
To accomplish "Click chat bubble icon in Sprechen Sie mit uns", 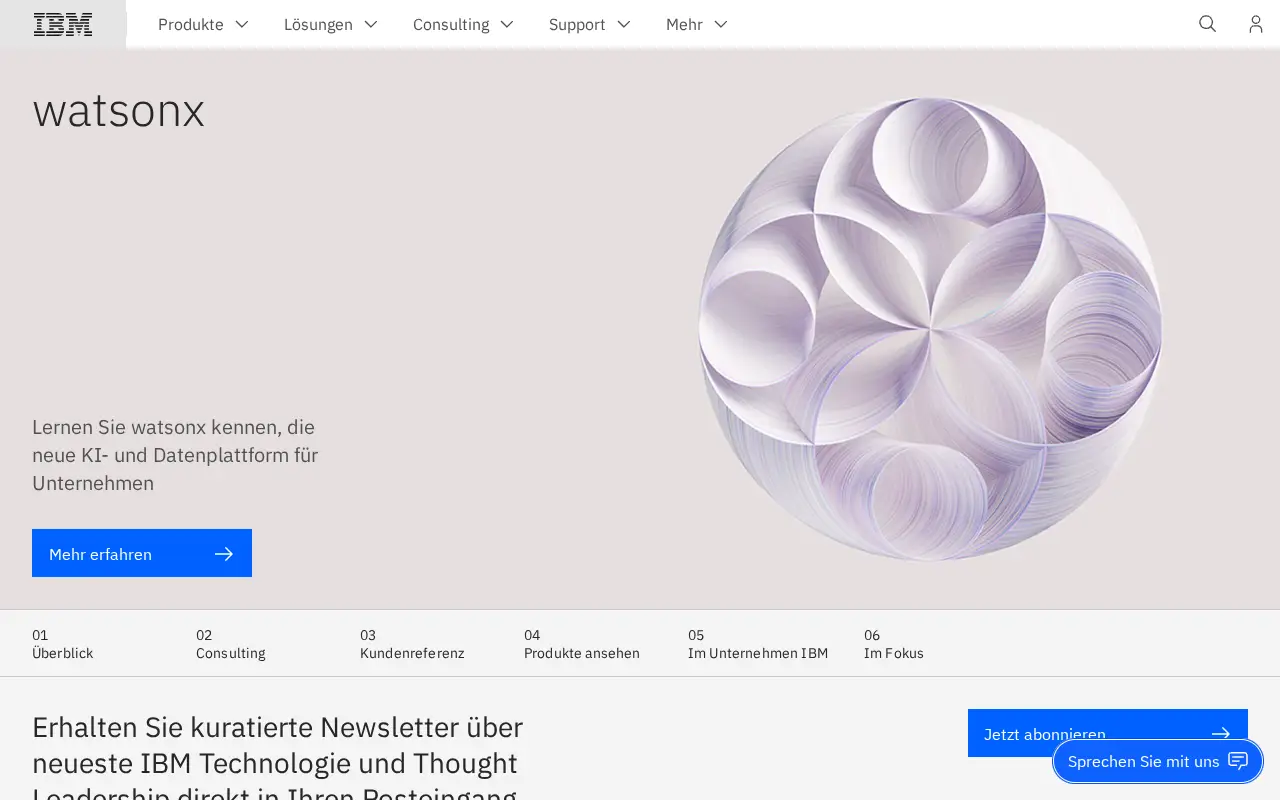I will pyautogui.click(x=1238, y=761).
